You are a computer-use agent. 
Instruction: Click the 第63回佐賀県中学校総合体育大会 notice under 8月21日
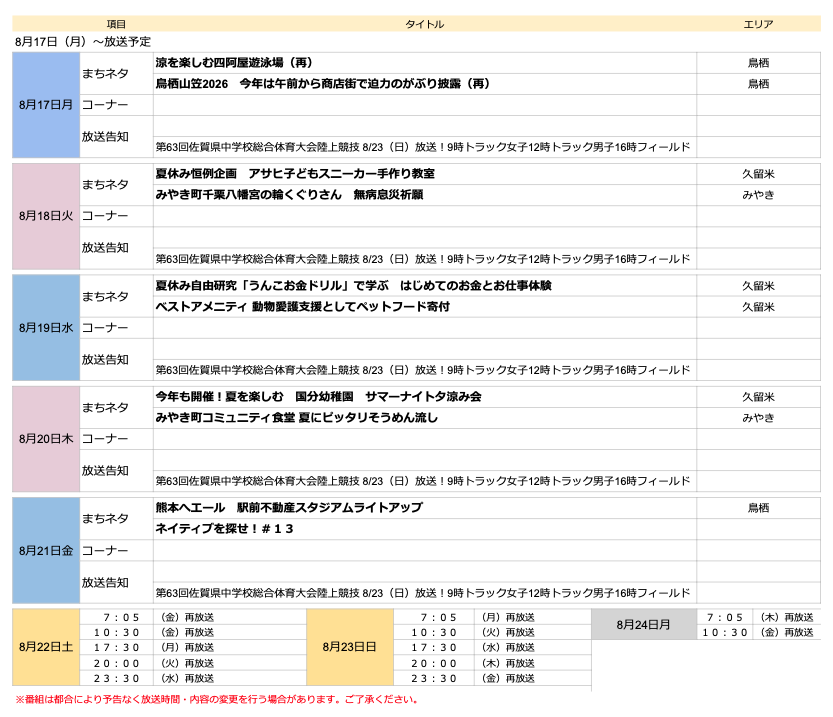[423, 593]
